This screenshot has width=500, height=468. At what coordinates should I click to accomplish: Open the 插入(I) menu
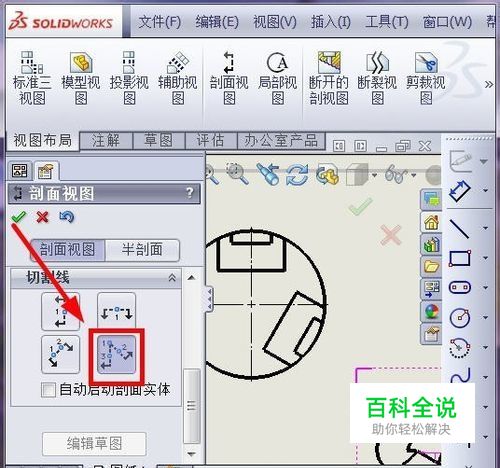click(x=331, y=22)
